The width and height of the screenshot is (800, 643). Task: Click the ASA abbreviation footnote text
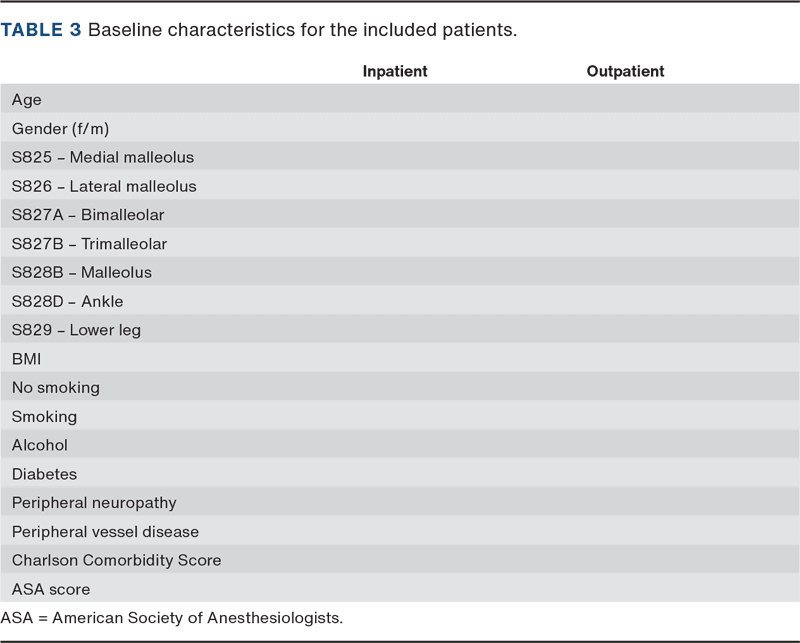tap(172, 617)
